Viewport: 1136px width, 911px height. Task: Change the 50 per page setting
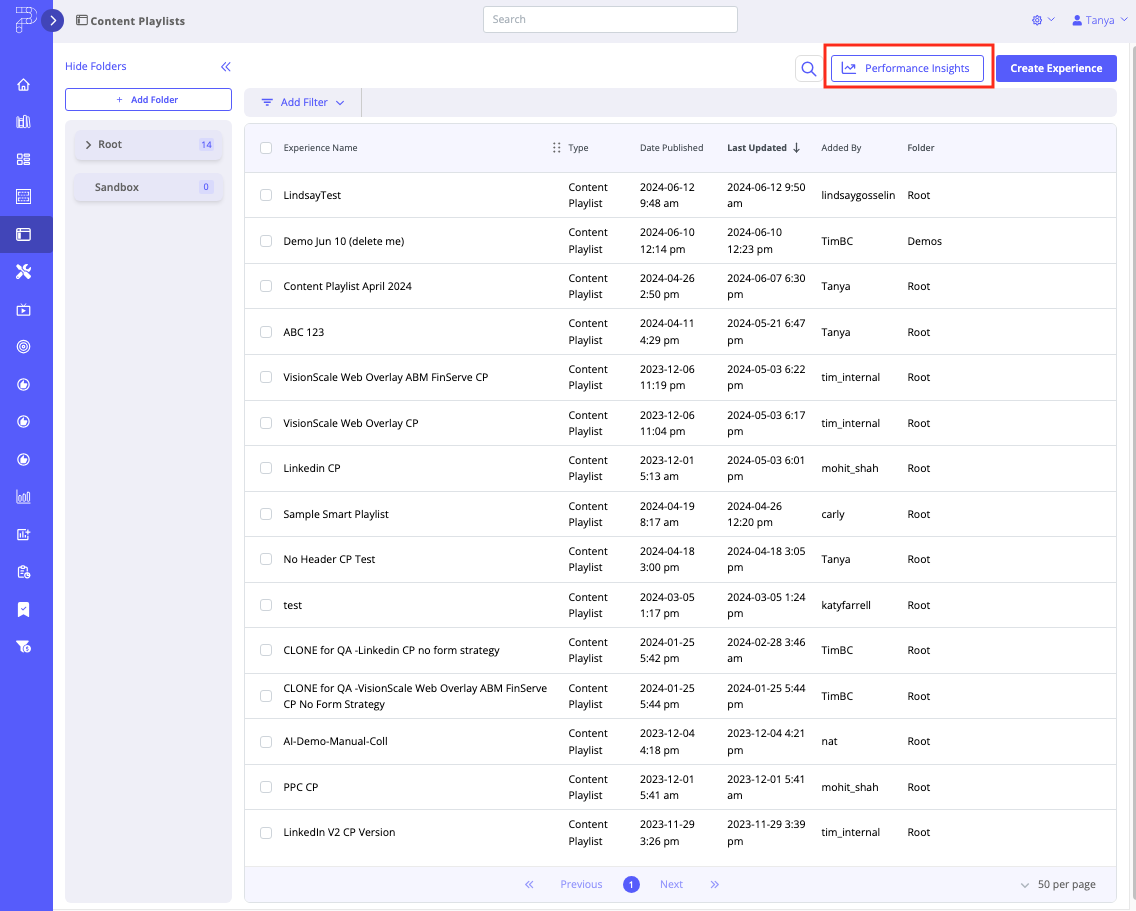[x=1058, y=884]
